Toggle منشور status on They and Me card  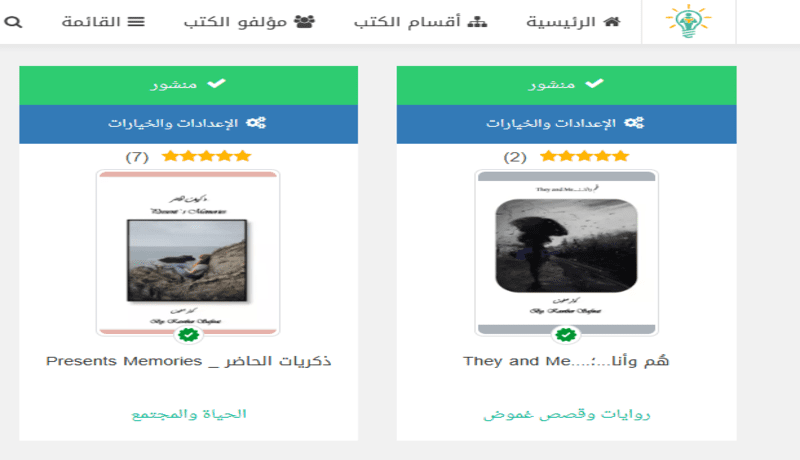click(566, 85)
